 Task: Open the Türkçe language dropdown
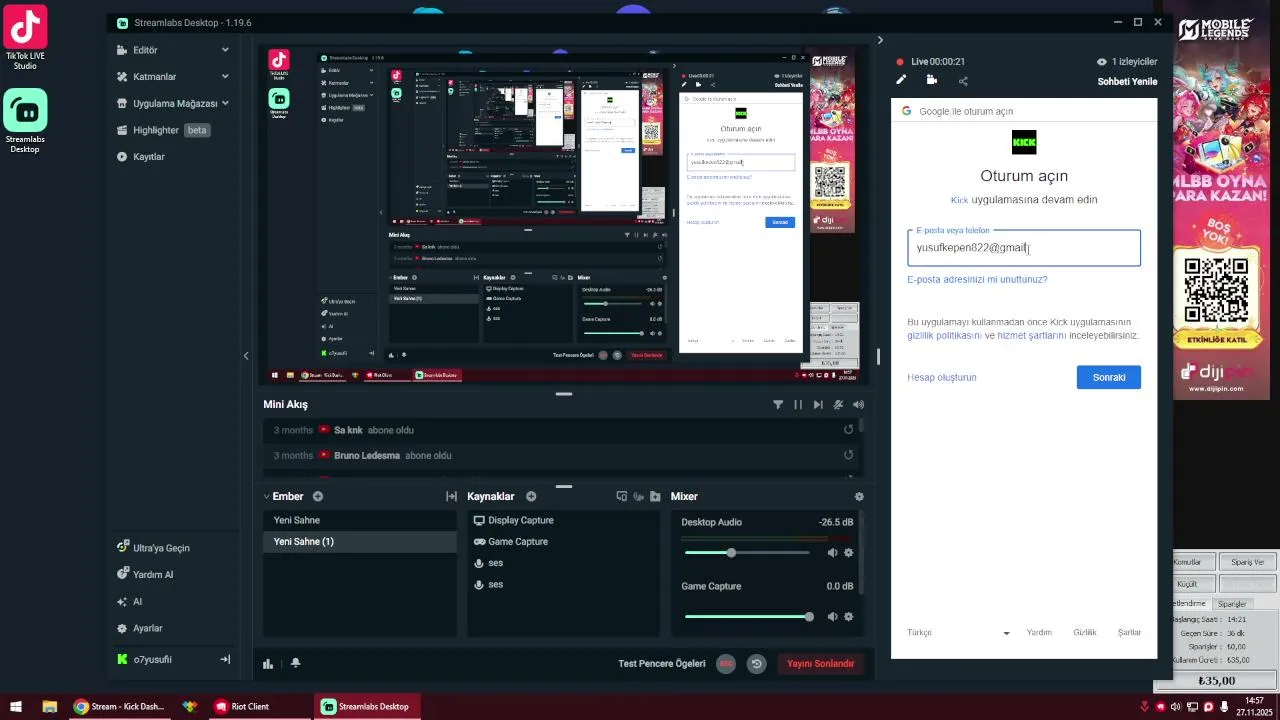[x=958, y=632]
